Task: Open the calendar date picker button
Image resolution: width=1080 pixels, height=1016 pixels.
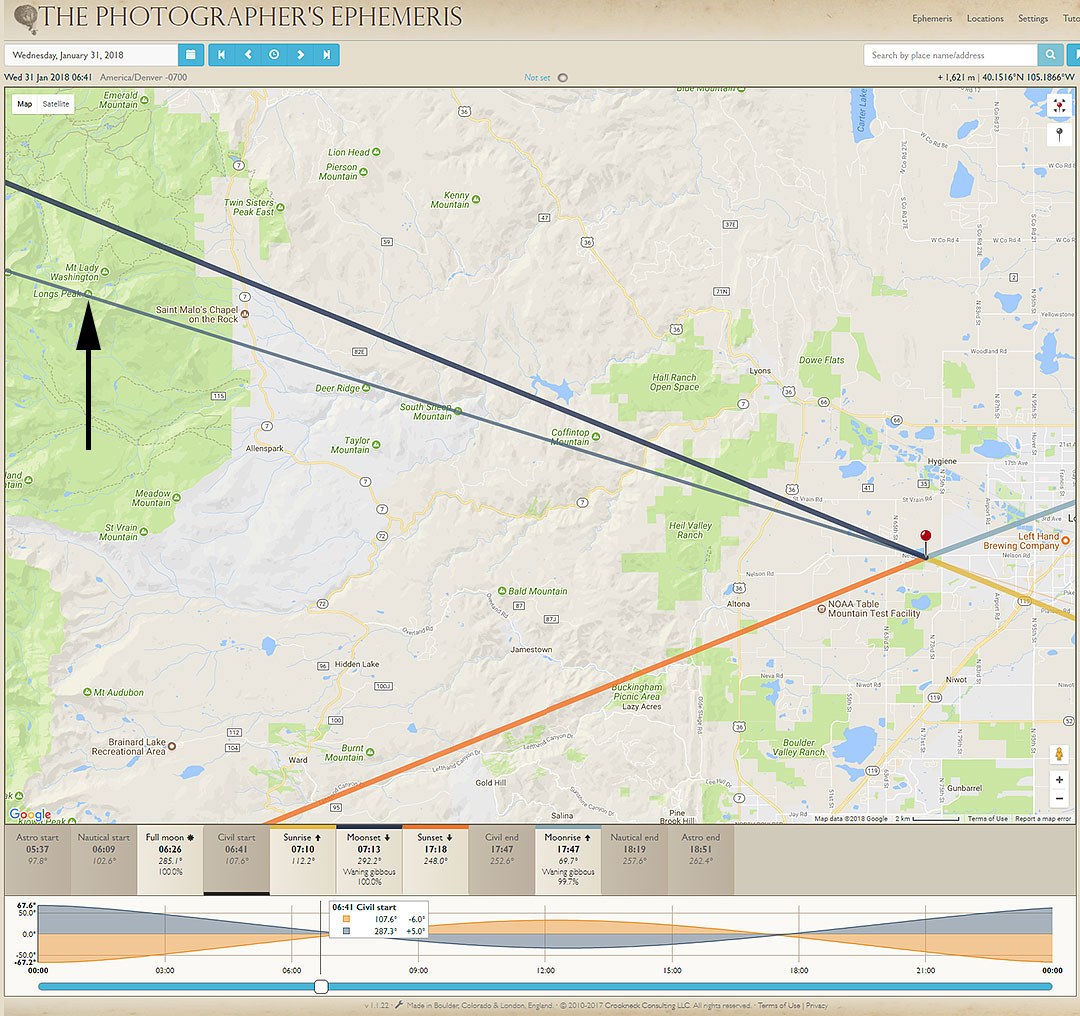Action: (x=191, y=55)
